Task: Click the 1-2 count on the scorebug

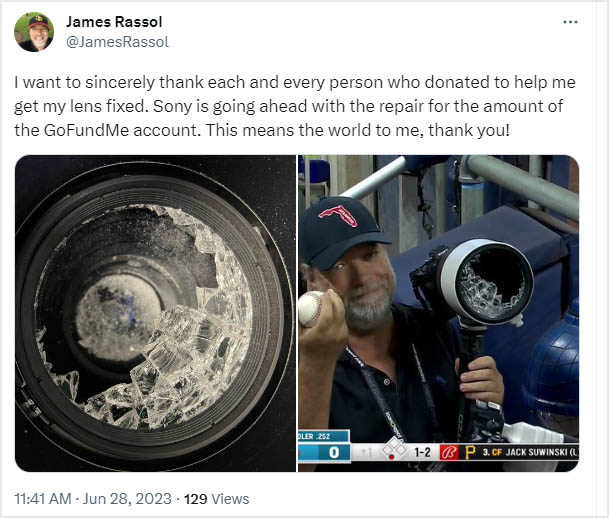Action: pyautogui.click(x=422, y=452)
